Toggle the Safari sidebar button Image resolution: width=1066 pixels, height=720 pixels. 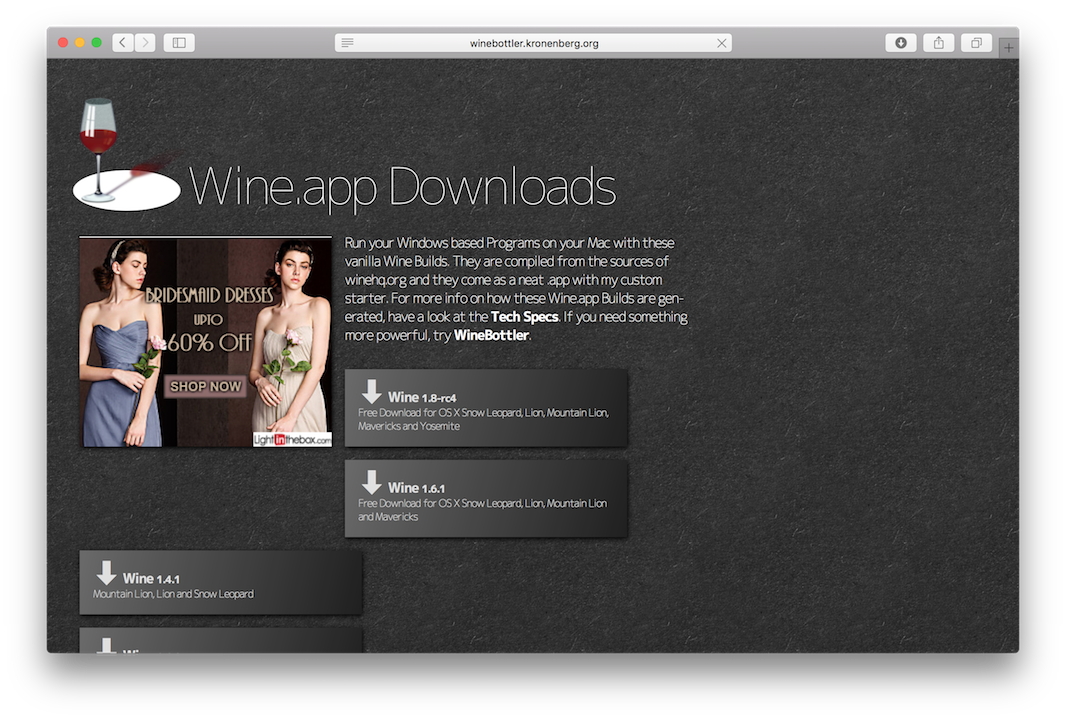(179, 43)
